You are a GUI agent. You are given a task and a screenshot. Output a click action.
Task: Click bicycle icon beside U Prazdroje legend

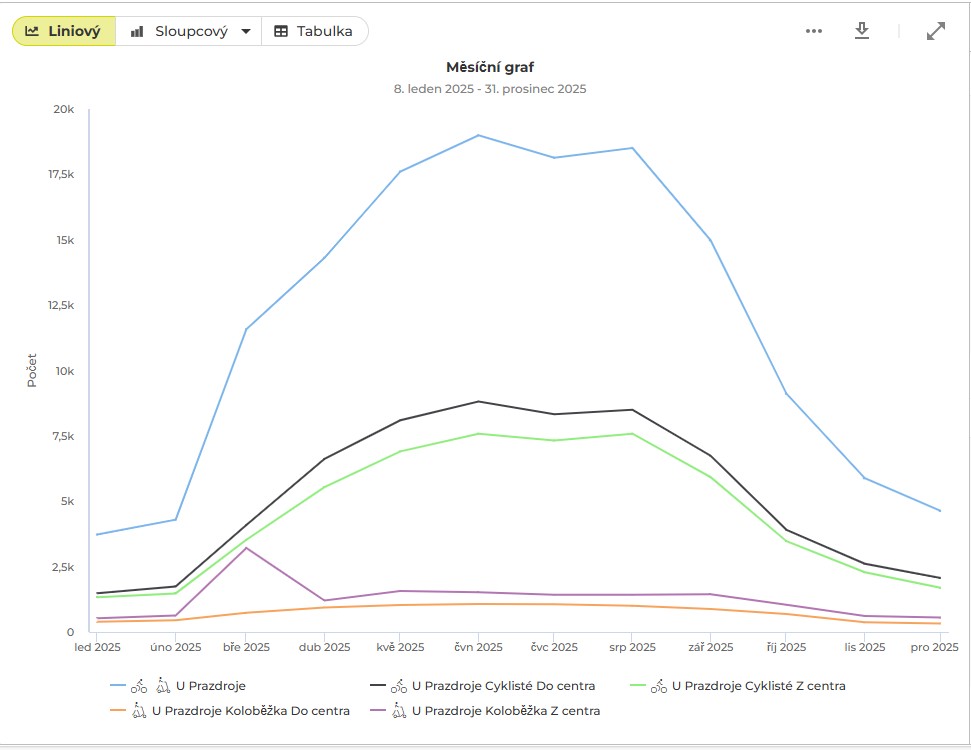pos(139,686)
